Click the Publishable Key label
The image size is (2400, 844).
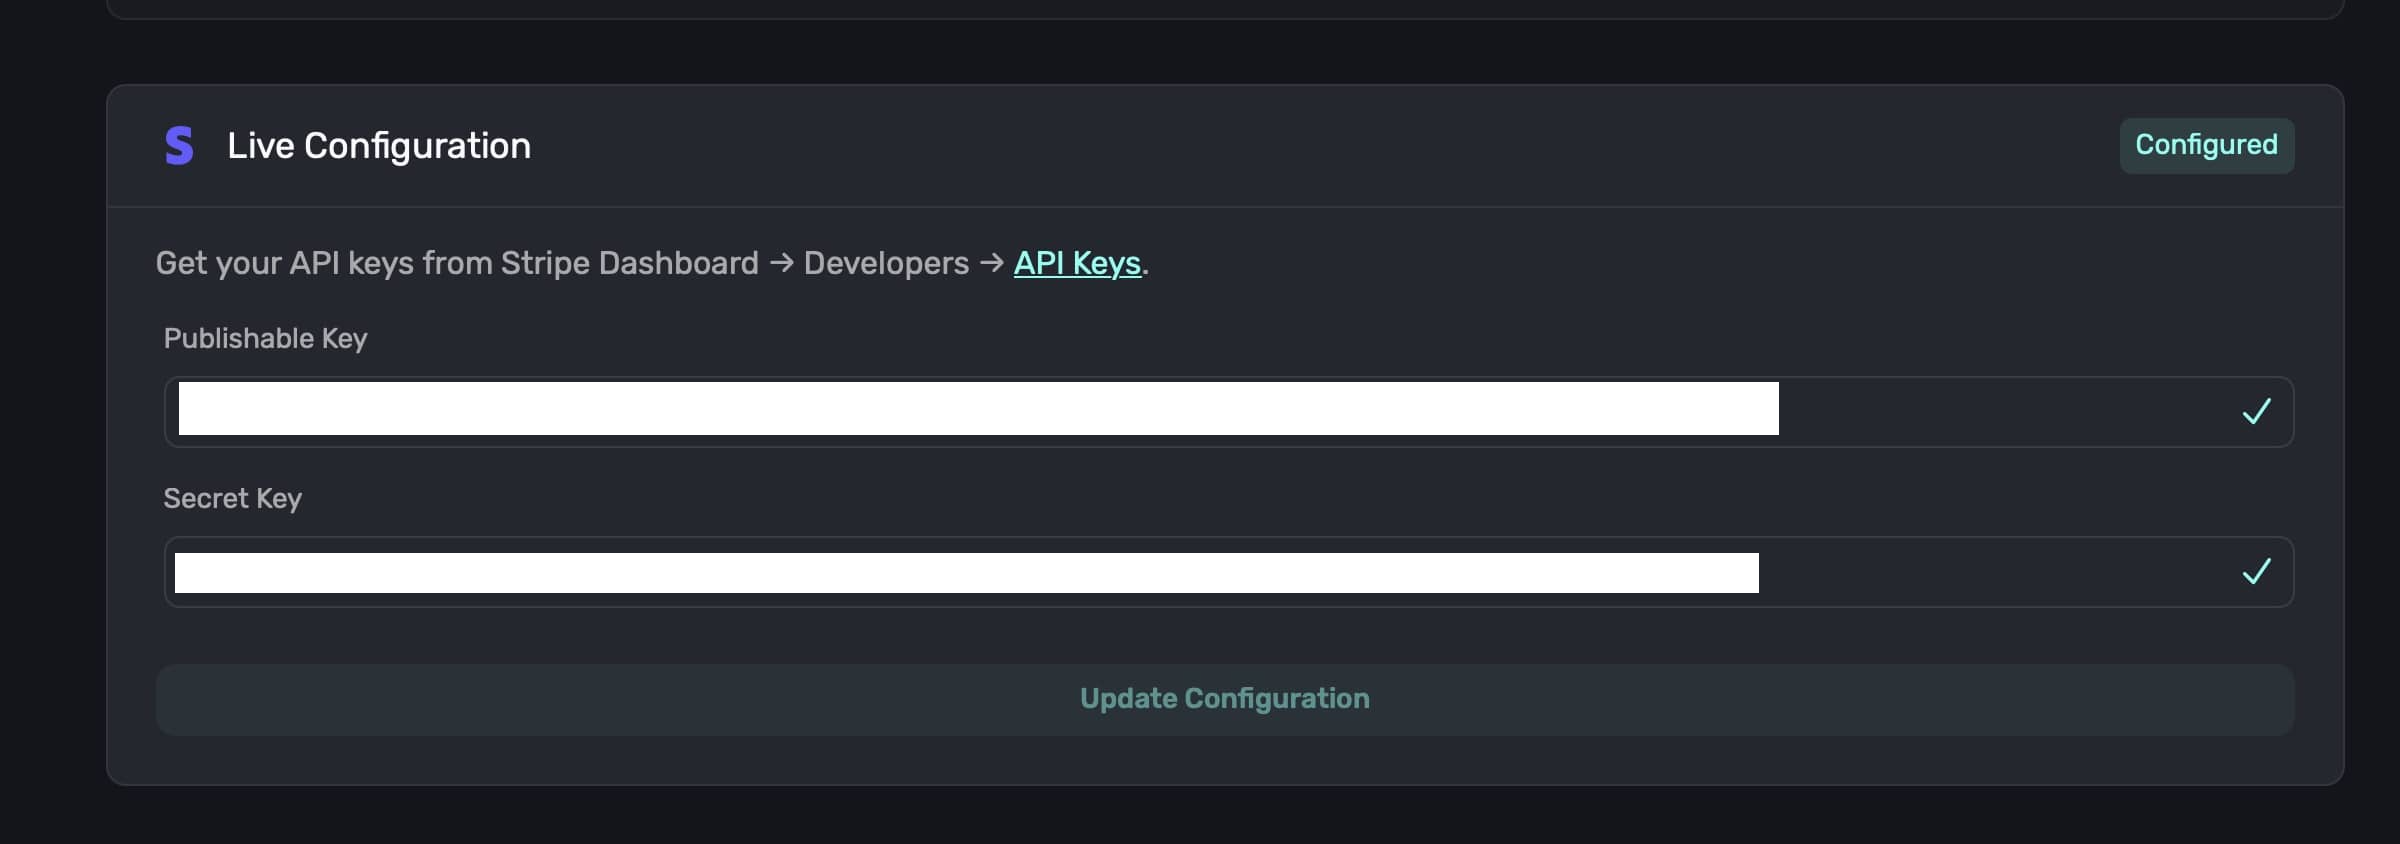coord(265,339)
